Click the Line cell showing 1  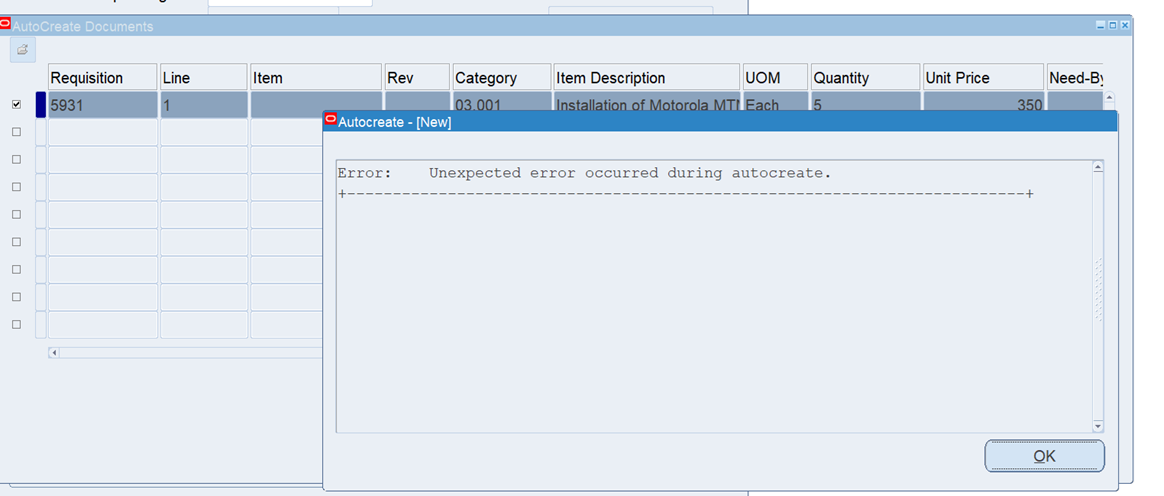(x=203, y=105)
